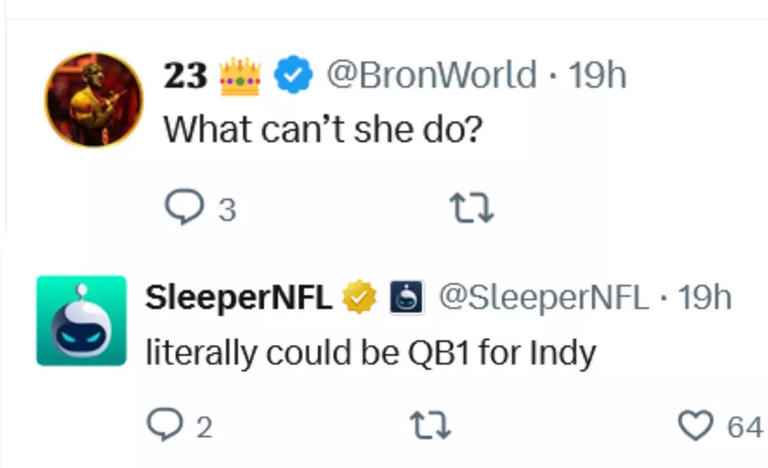Open BronWorld's profile picture
This screenshot has width=768, height=468.
coord(93,99)
